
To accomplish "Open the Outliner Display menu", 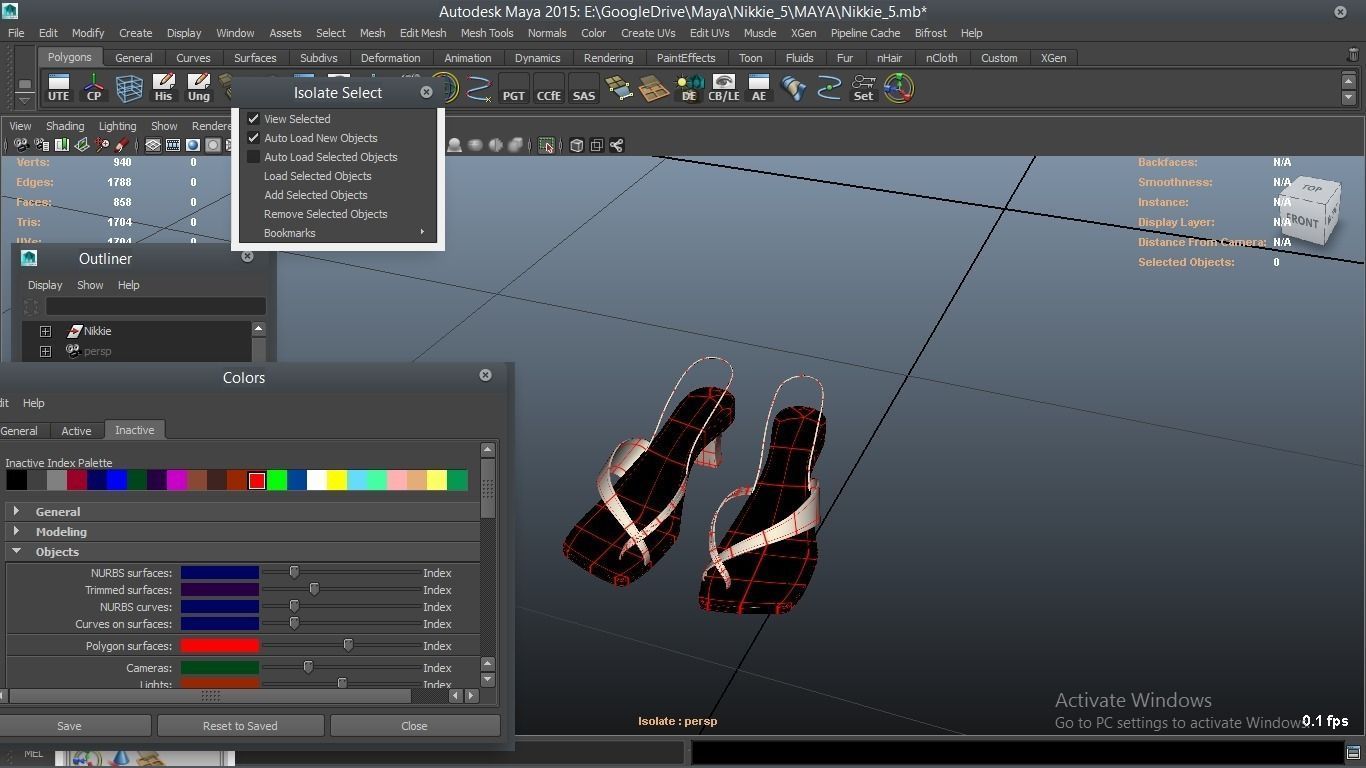I will pos(45,285).
